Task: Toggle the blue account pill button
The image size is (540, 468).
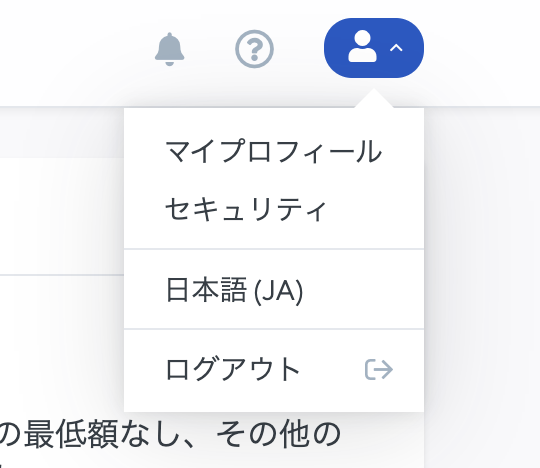Action: (374, 48)
